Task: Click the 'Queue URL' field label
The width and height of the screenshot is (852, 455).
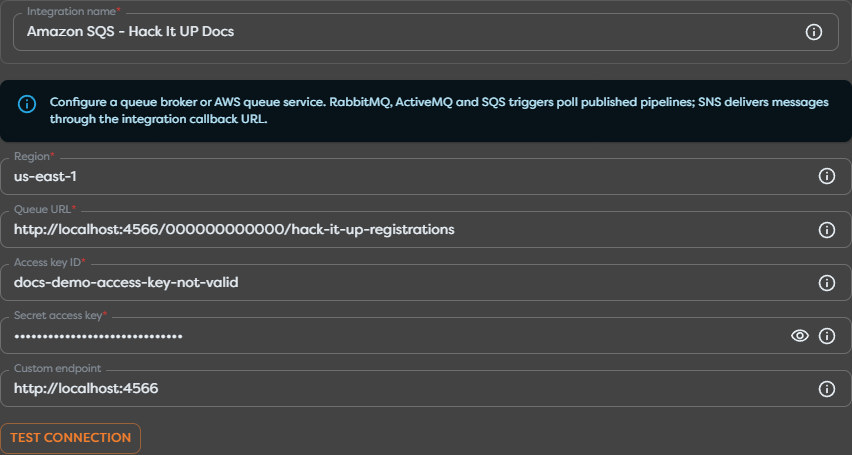Action: [x=45, y=209]
